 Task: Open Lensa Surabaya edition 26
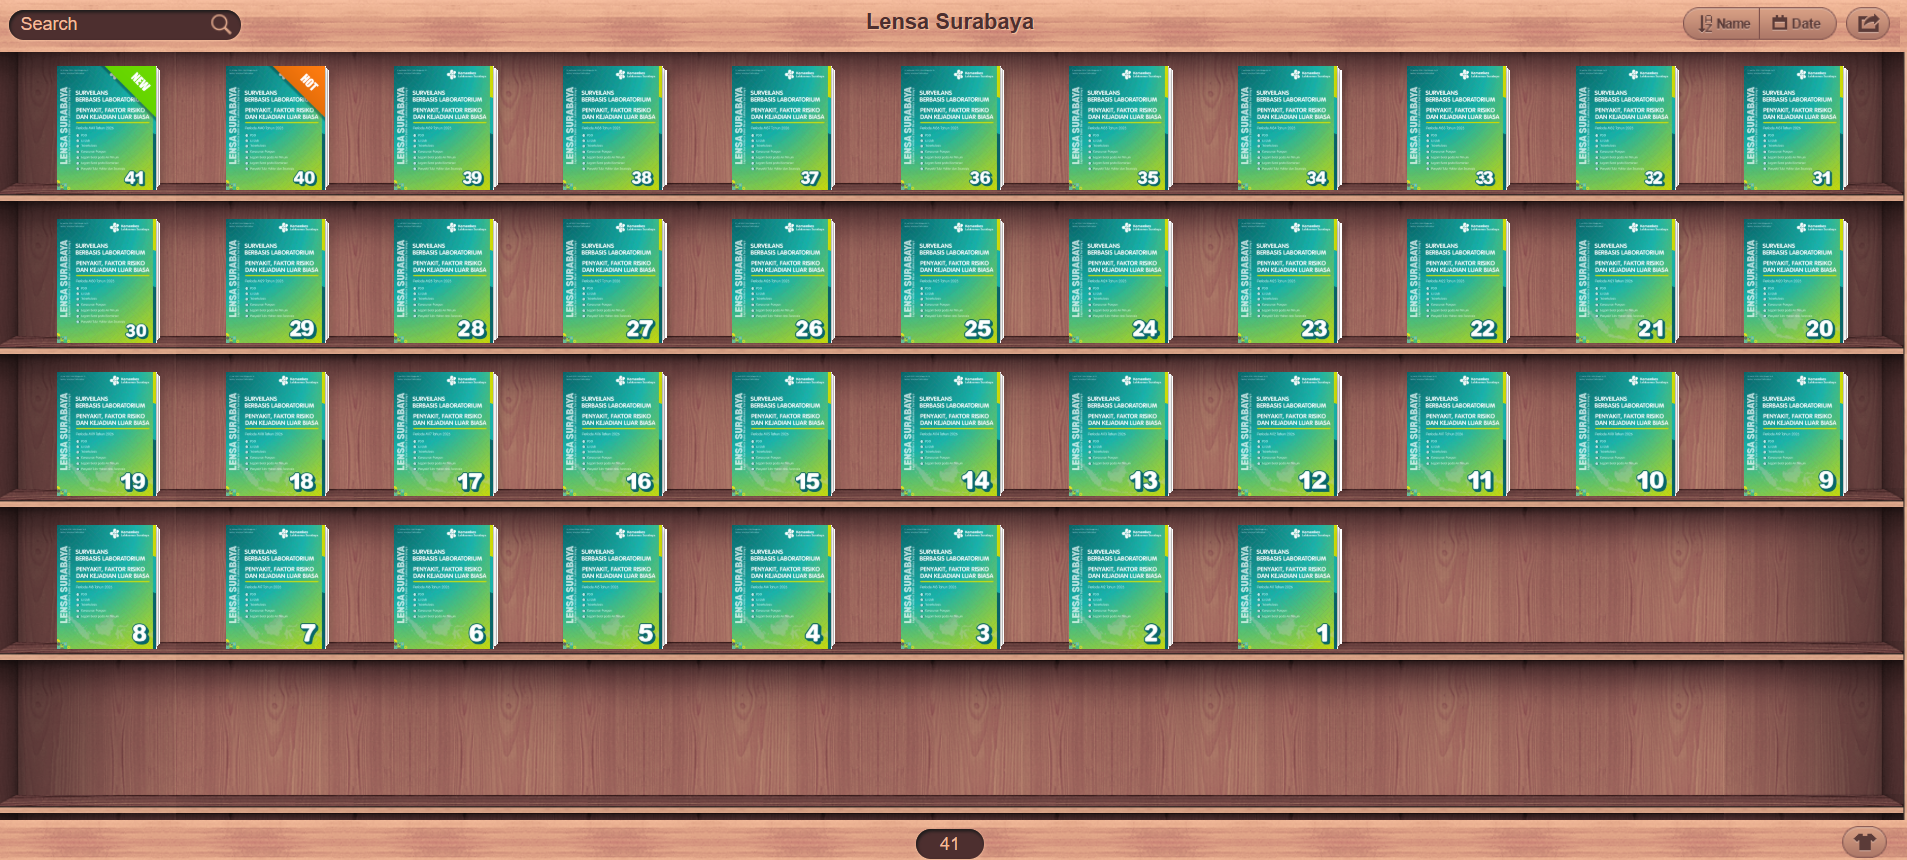coord(783,281)
